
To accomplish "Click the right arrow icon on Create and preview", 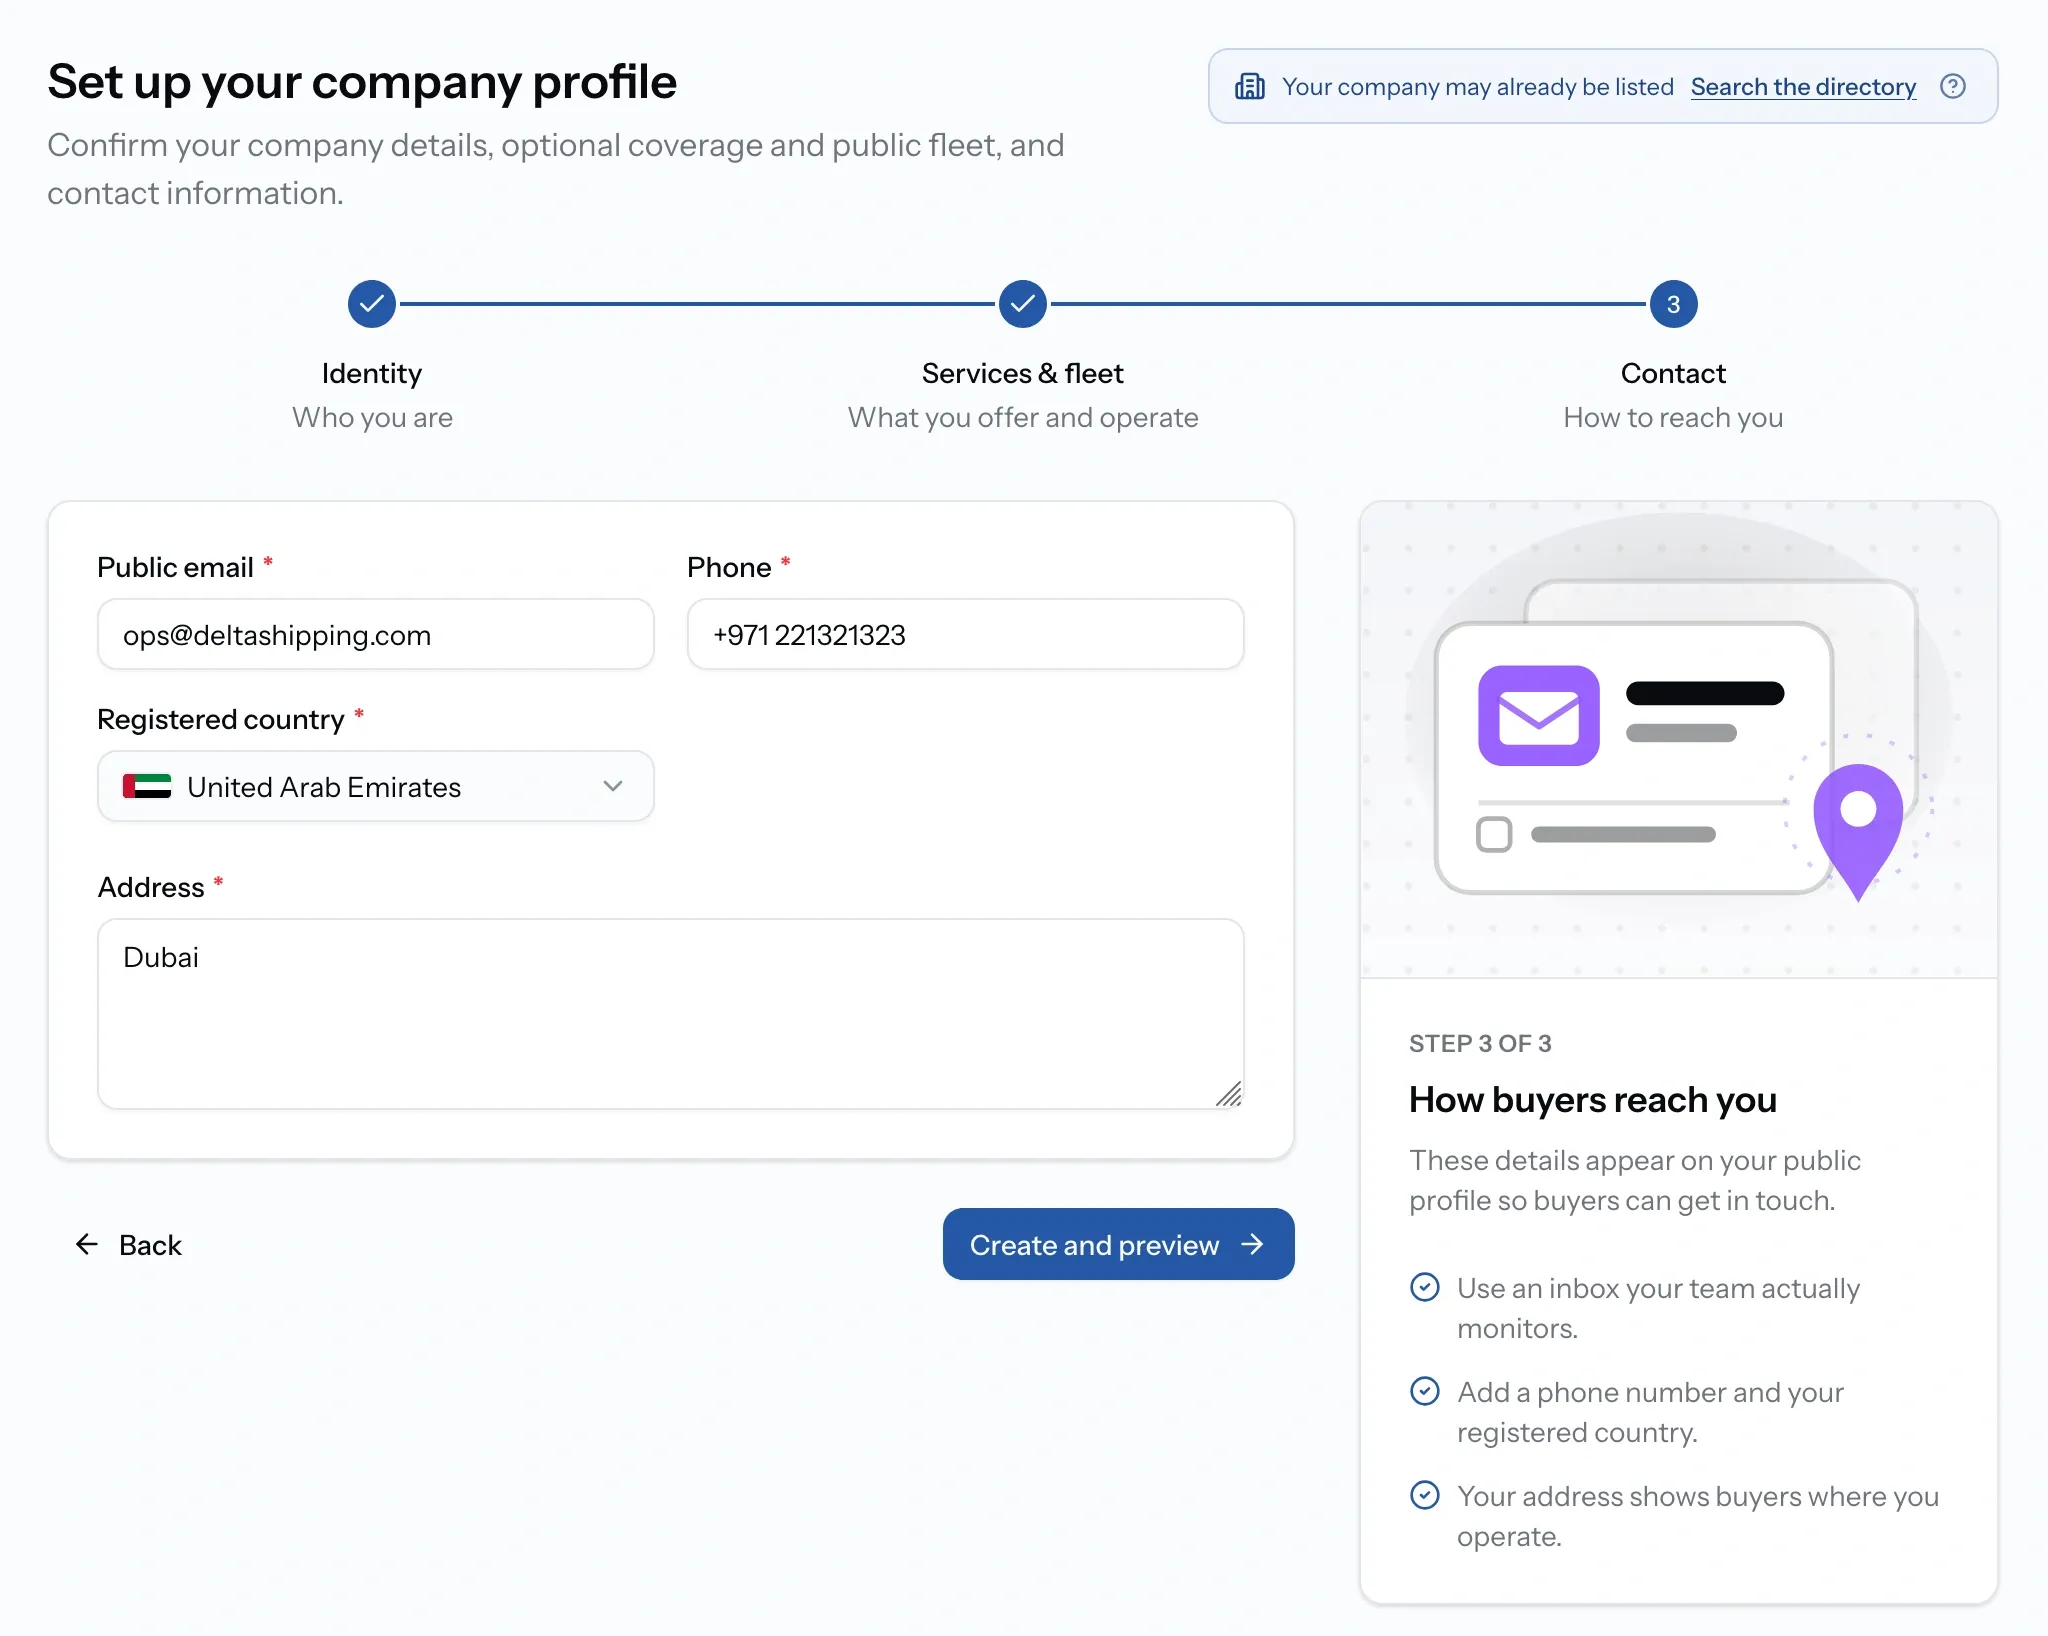I will pyautogui.click(x=1252, y=1244).
